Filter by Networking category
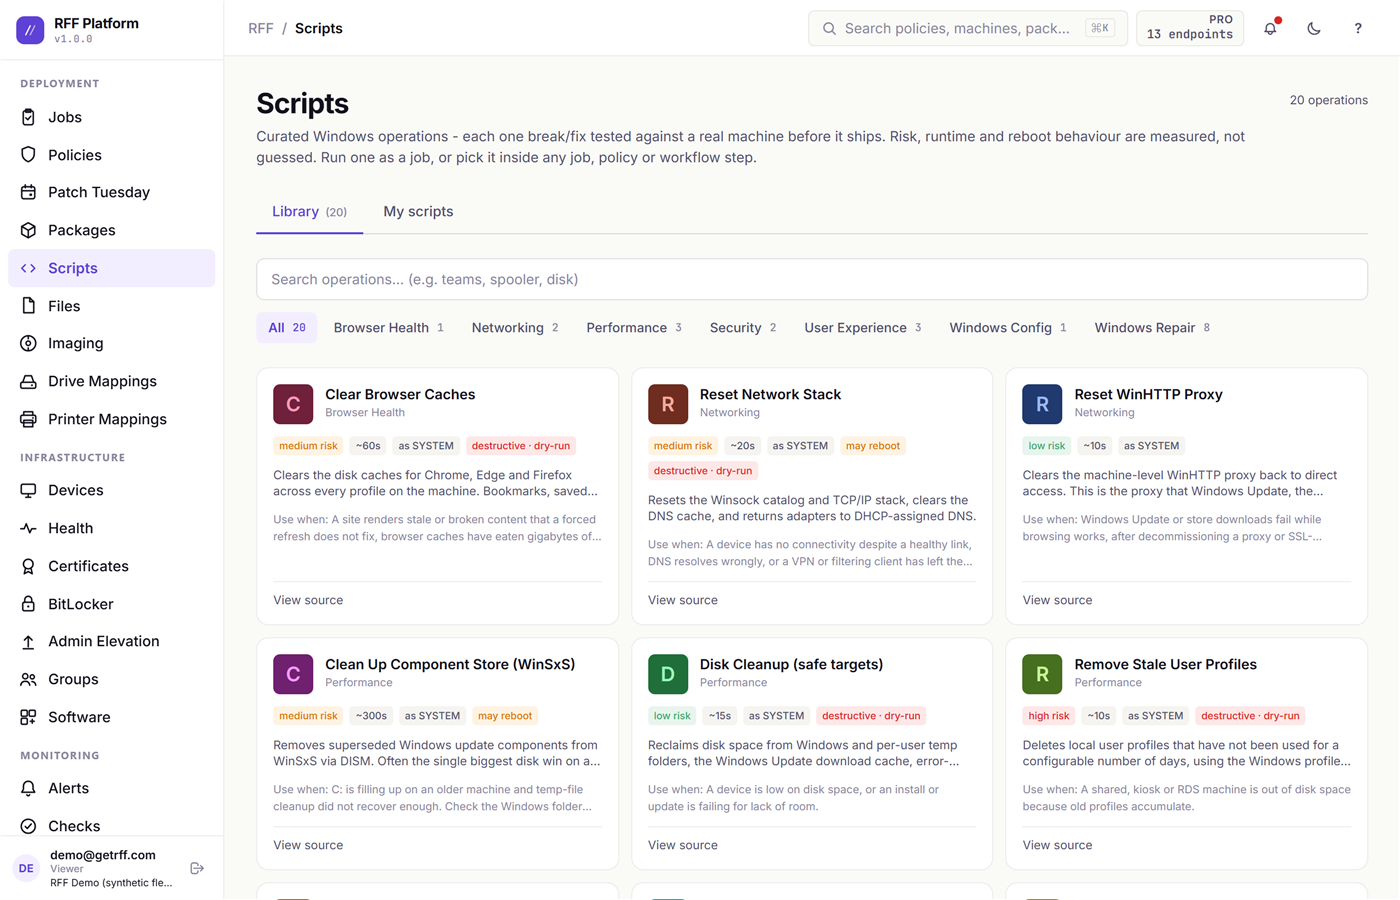This screenshot has width=1400, height=900. pyautogui.click(x=515, y=328)
